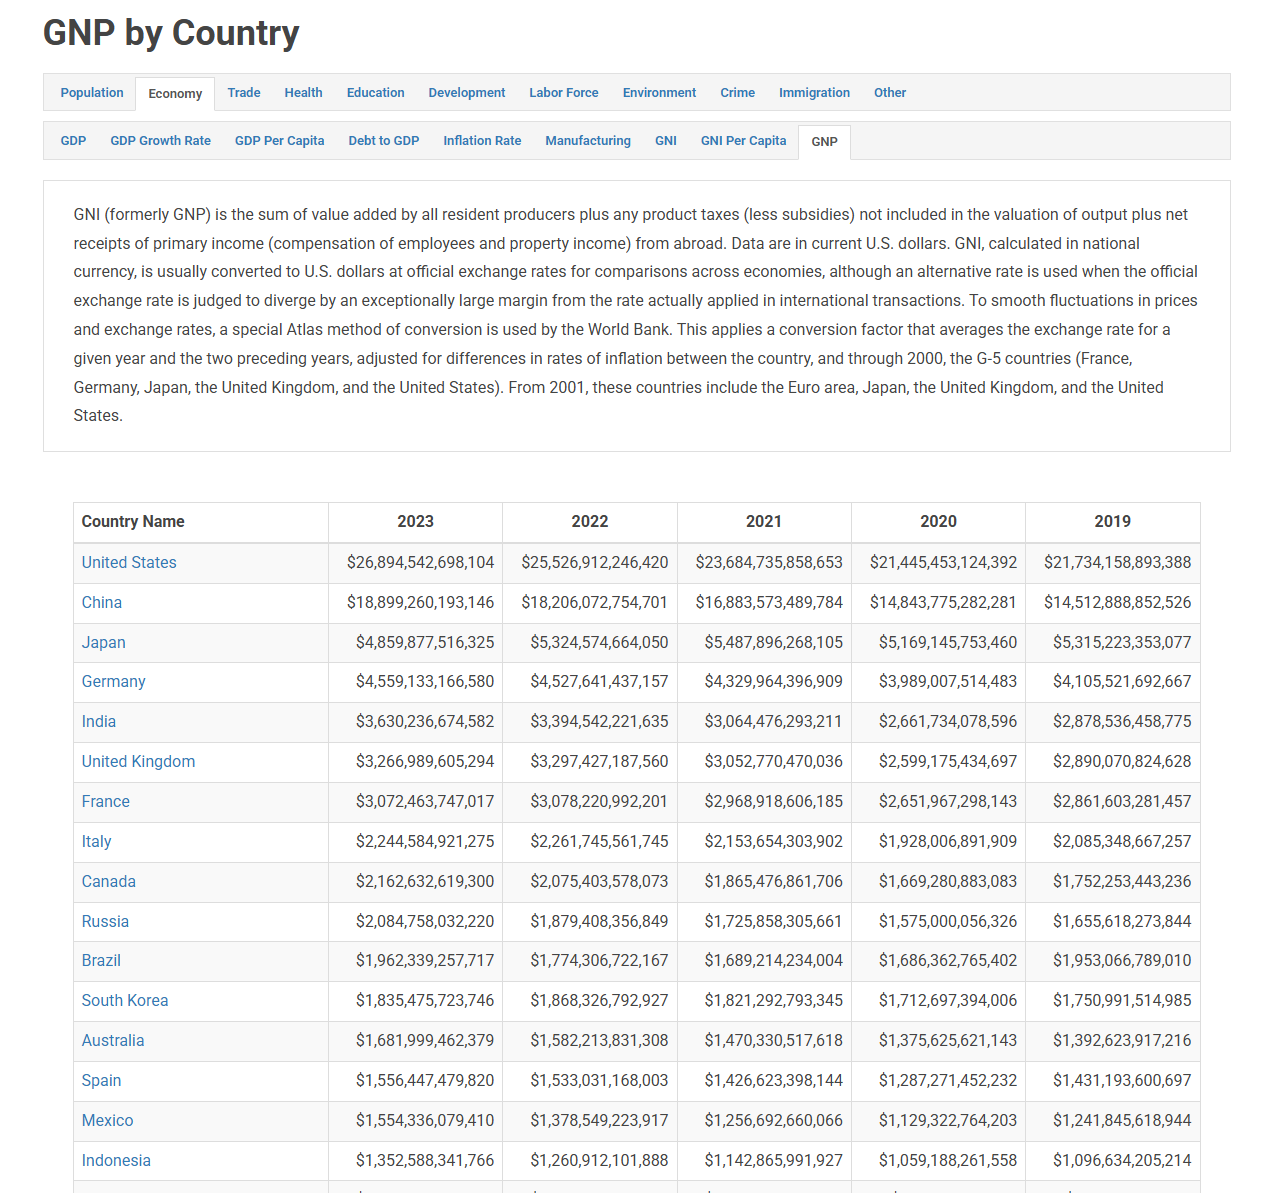Switch to Debt to GDP sub-tab
This screenshot has width=1283, height=1193.
point(384,141)
